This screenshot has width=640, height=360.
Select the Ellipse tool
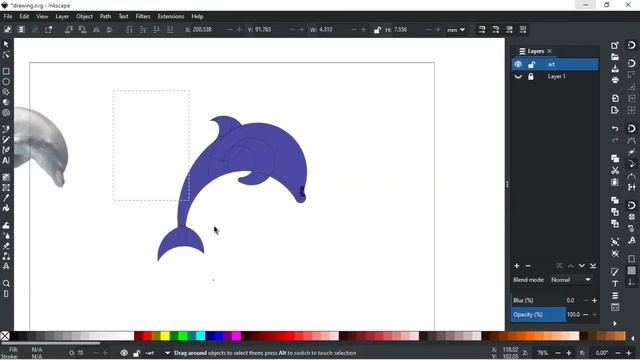(x=6, y=82)
